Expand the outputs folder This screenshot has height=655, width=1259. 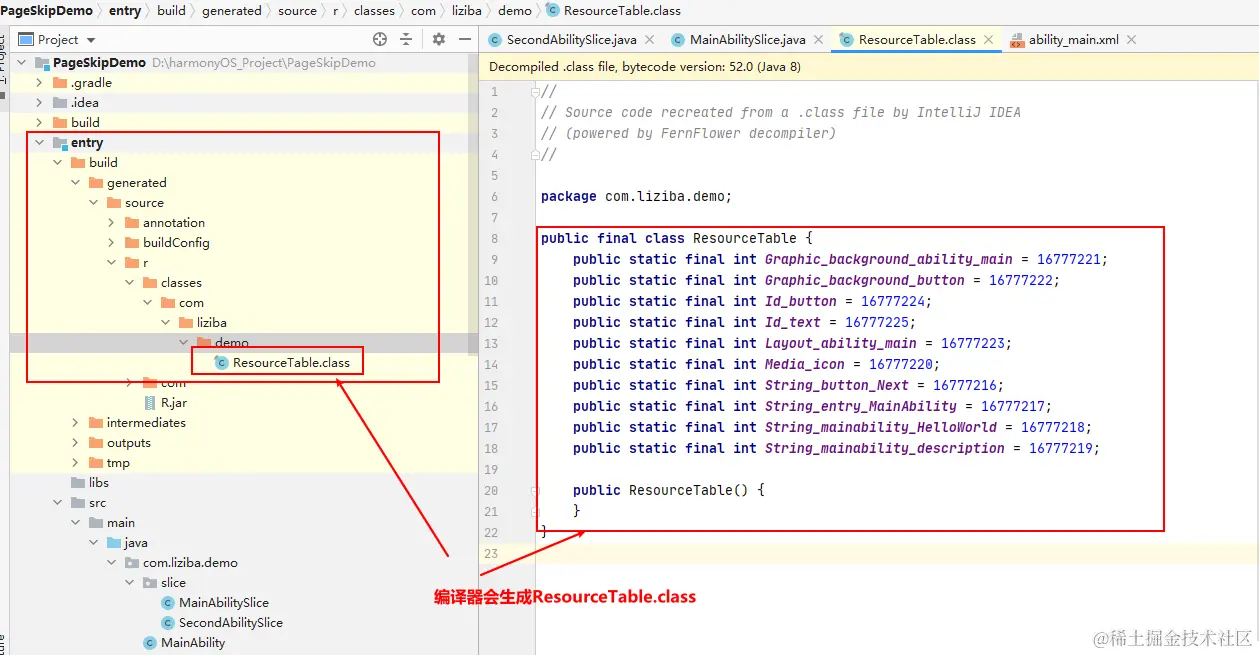pos(75,443)
